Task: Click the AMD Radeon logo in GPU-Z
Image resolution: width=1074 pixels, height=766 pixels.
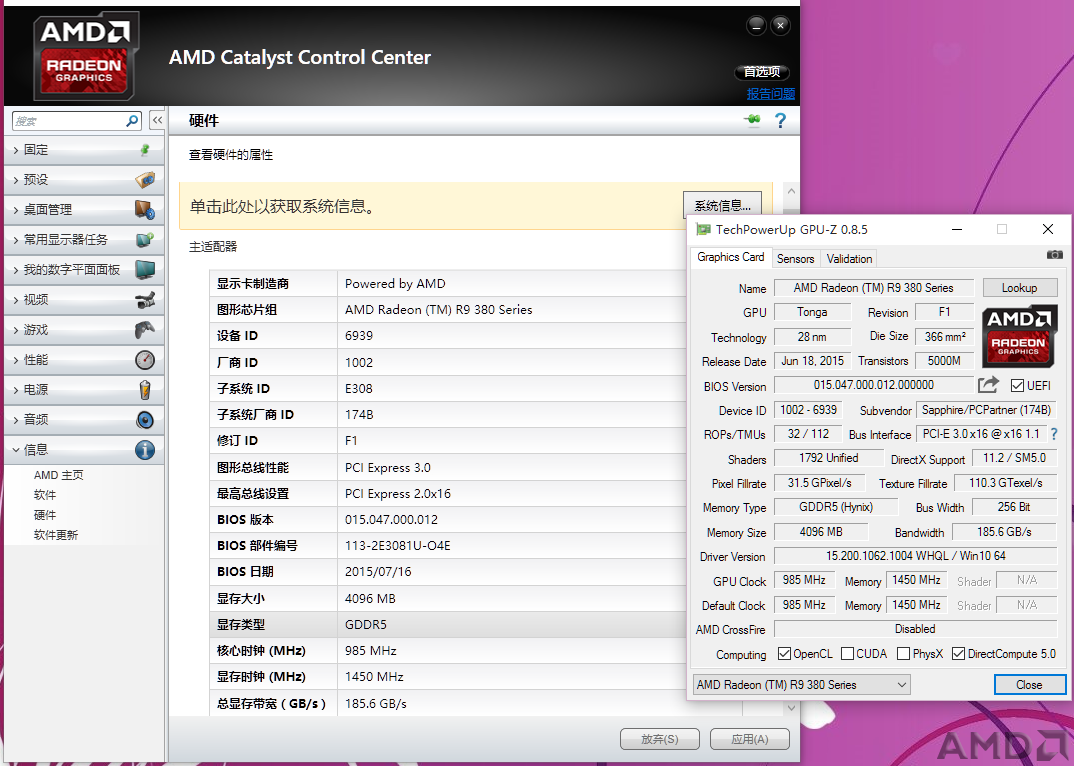Action: [1019, 336]
